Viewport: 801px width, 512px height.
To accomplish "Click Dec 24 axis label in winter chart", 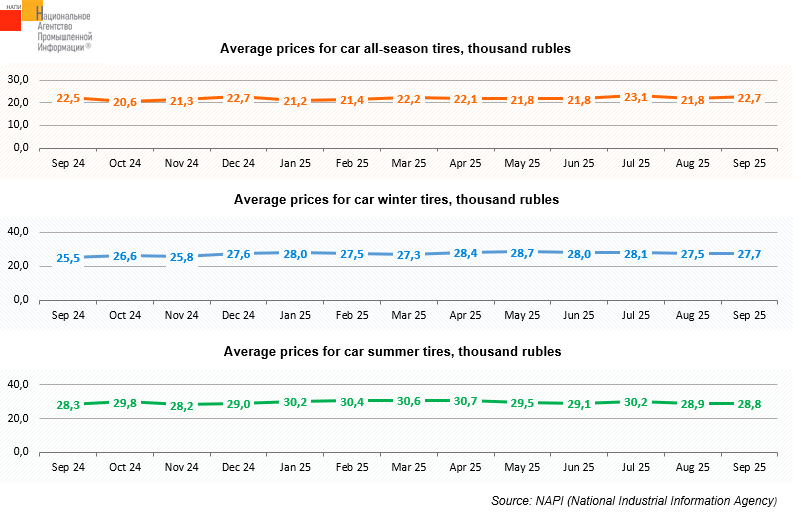I will pos(238,315).
